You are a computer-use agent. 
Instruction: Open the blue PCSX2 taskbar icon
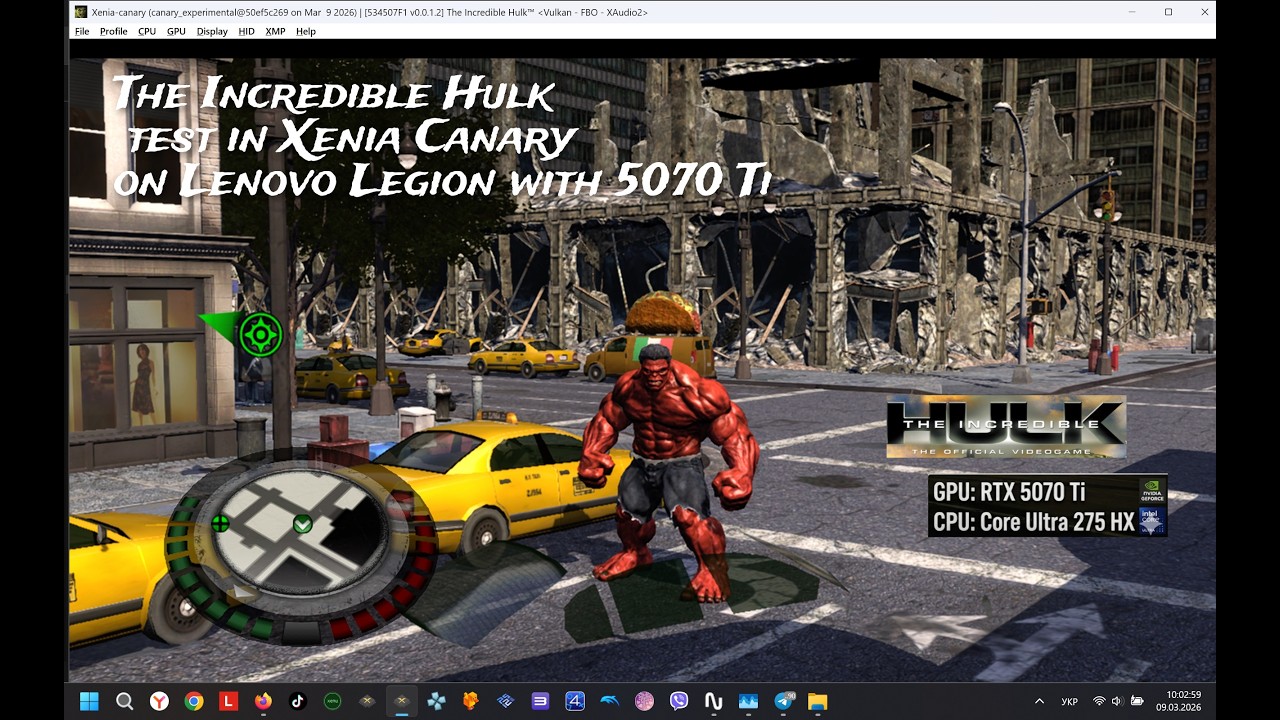click(505, 701)
